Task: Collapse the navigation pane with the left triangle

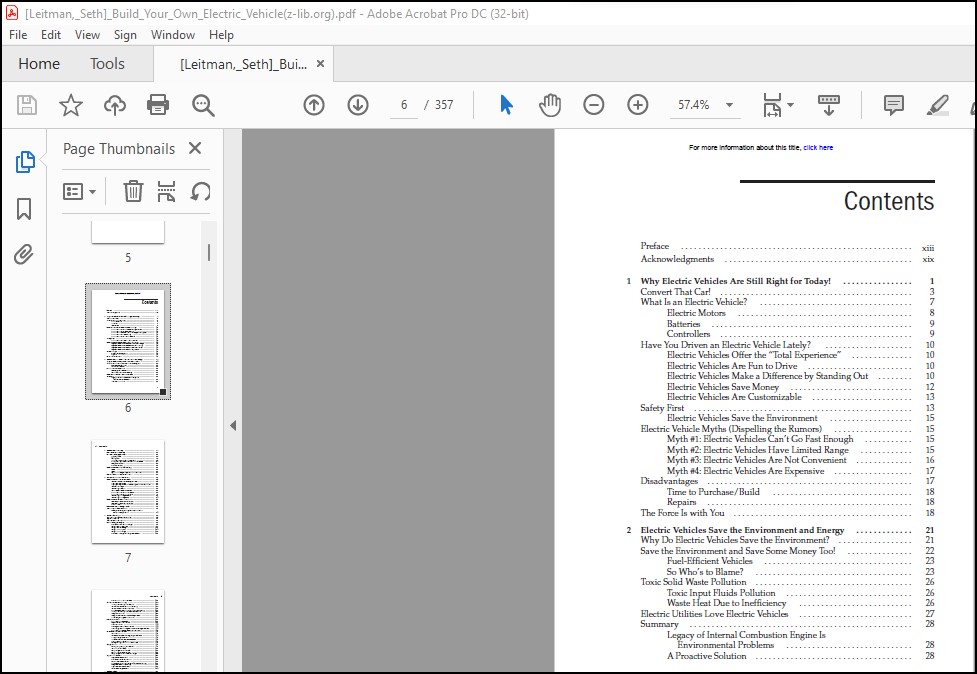Action: click(233, 425)
